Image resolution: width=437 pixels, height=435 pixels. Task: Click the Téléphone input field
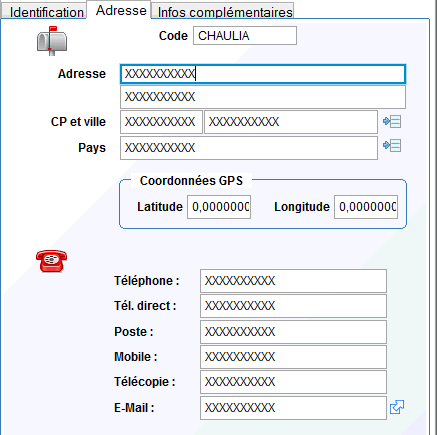point(293,281)
